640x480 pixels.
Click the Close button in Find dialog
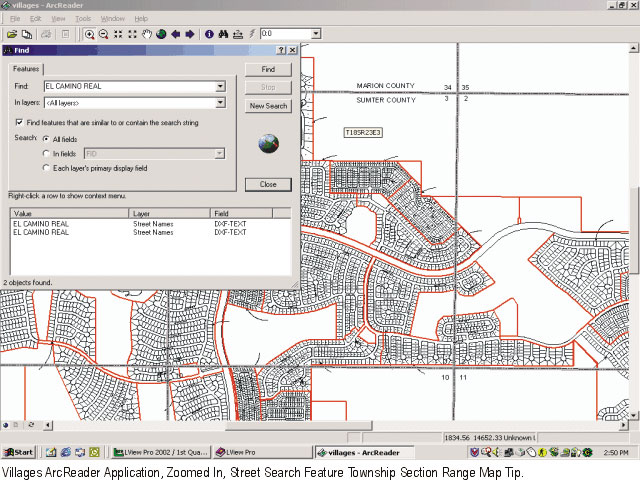(268, 184)
